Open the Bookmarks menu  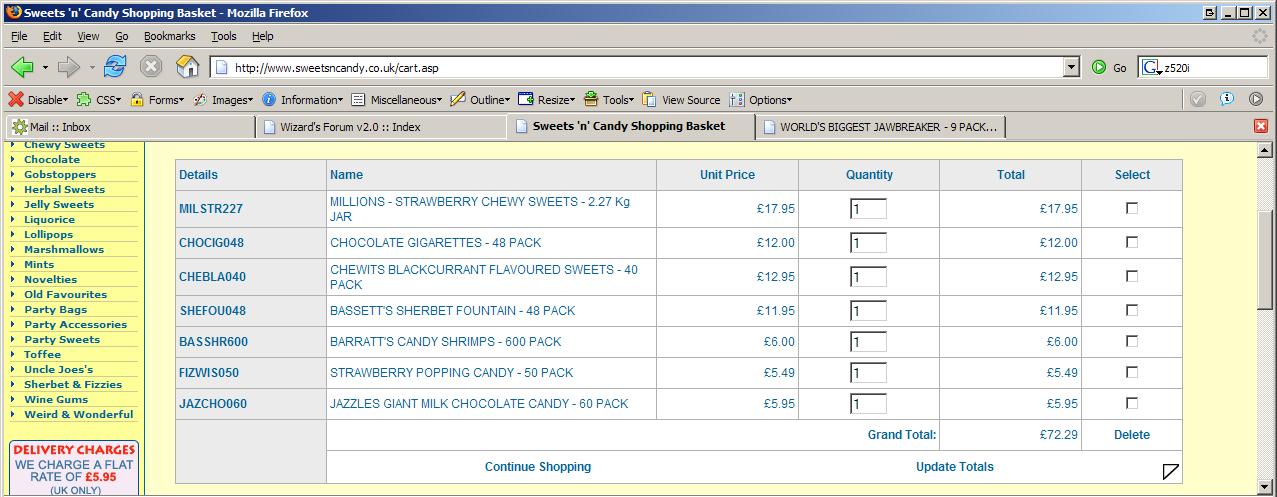click(x=169, y=36)
